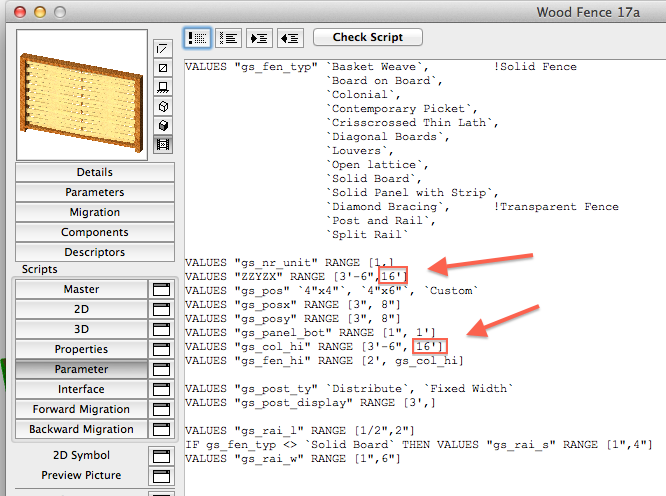This screenshot has width=666, height=496.
Task: Open 2D script in separate window icon
Action: click(161, 309)
